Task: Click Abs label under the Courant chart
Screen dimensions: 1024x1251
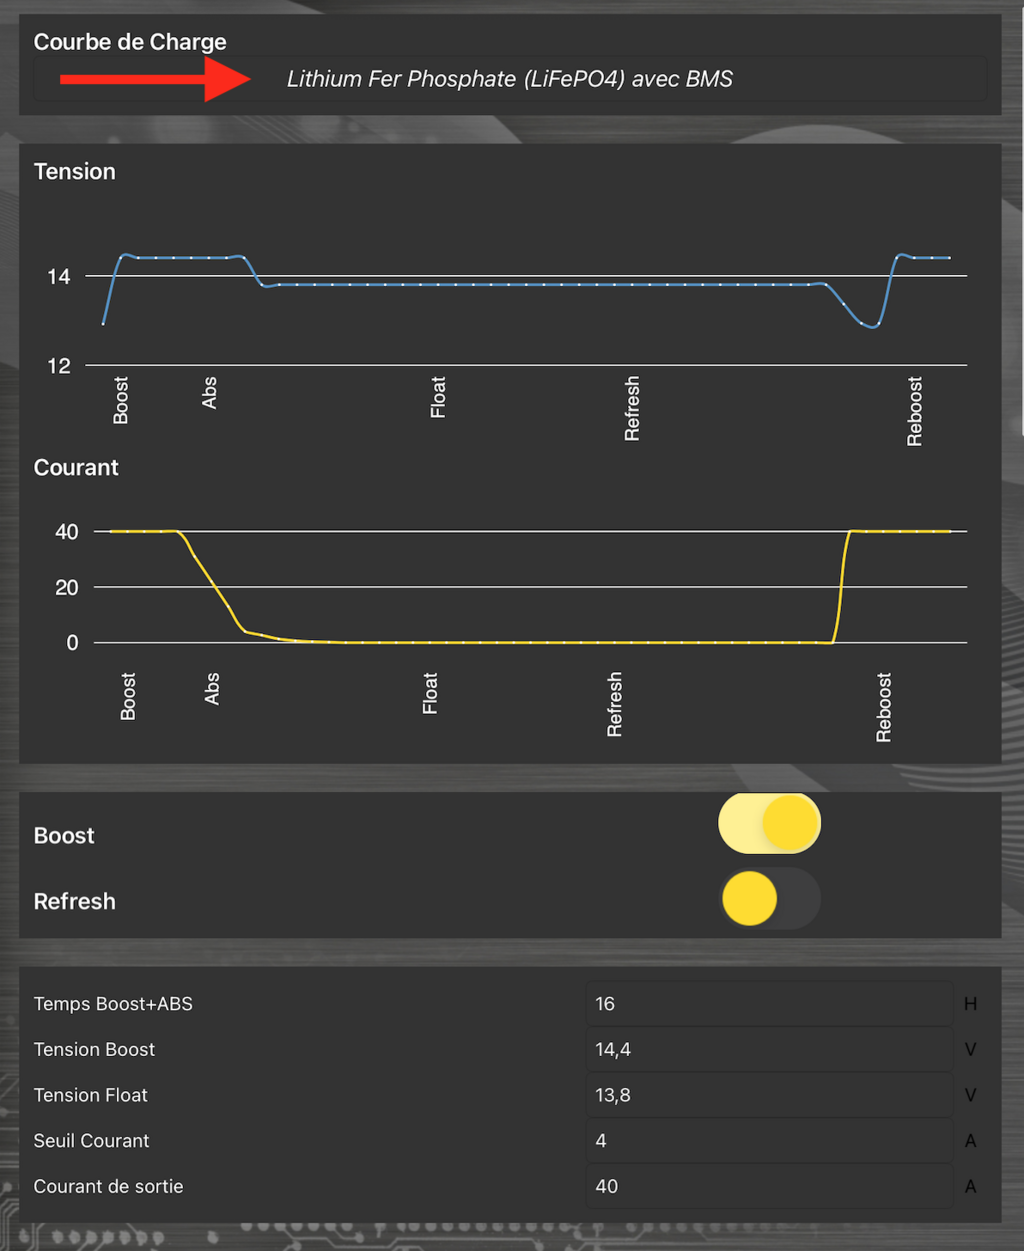Action: point(212,689)
